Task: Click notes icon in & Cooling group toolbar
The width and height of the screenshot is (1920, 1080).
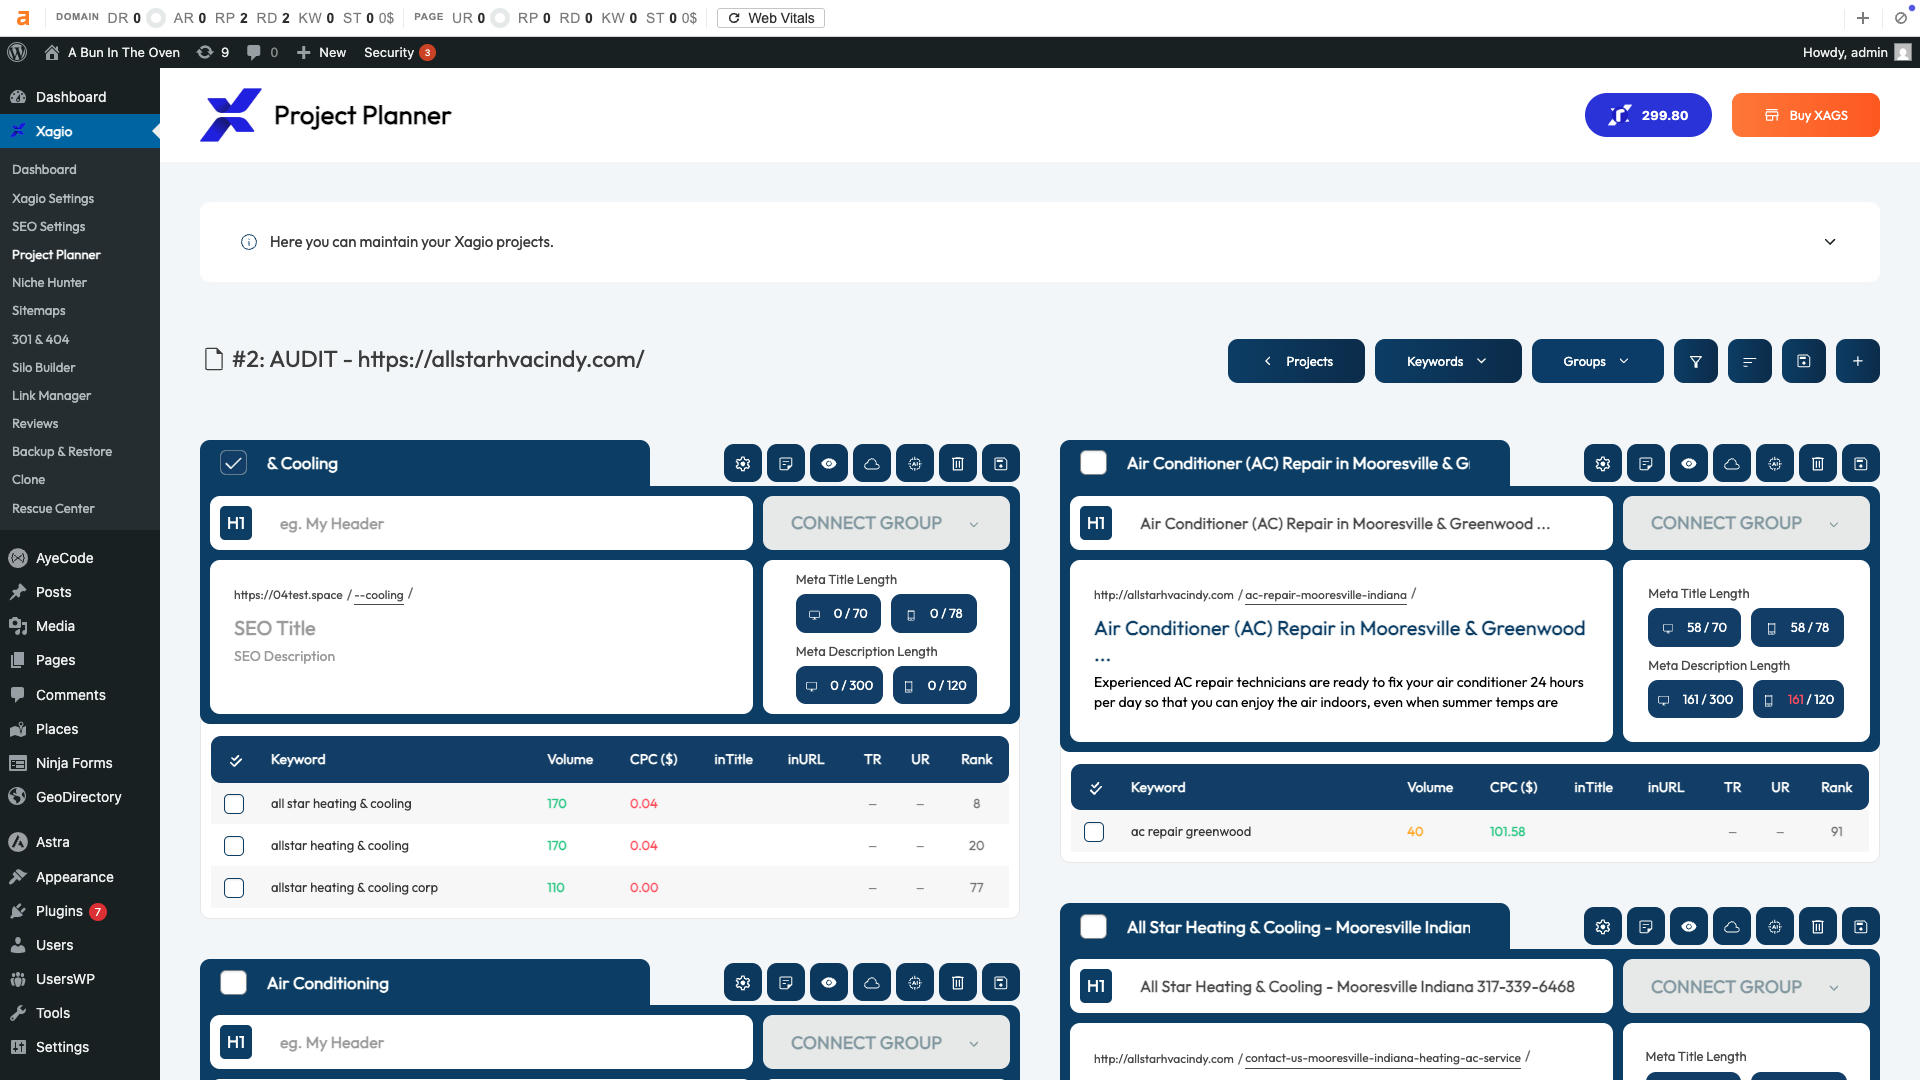Action: pyautogui.click(x=785, y=464)
